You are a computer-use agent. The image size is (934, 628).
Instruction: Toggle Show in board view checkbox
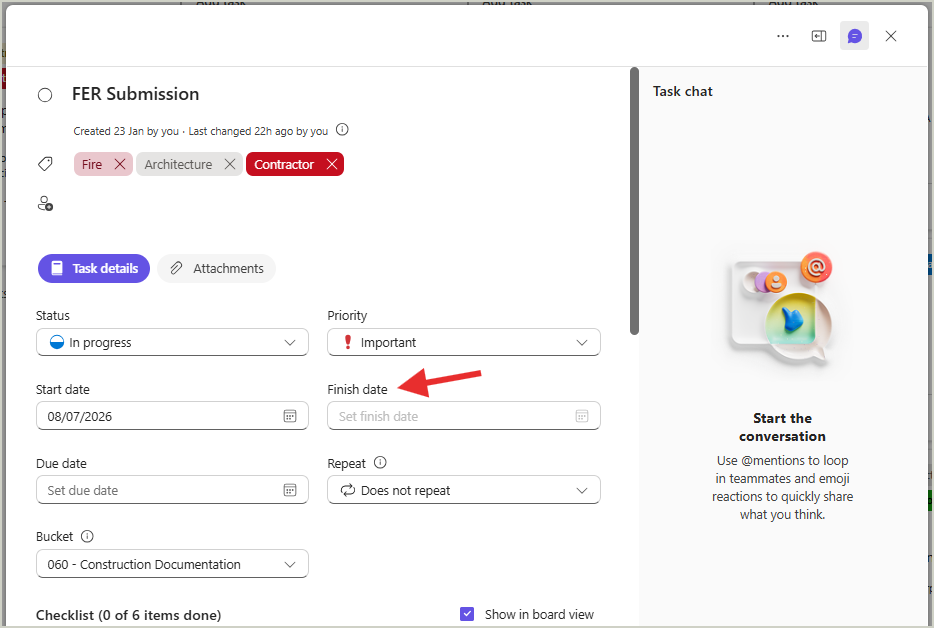click(467, 614)
